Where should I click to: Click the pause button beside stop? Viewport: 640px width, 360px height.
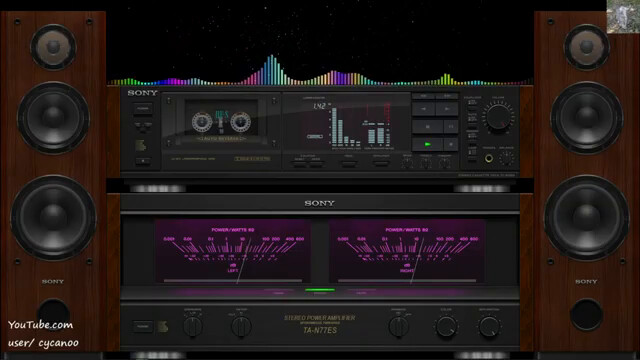coord(451,127)
